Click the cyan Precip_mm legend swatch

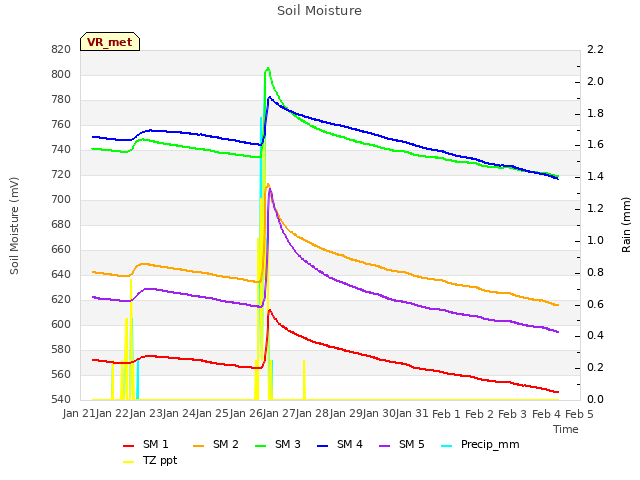(x=447, y=446)
